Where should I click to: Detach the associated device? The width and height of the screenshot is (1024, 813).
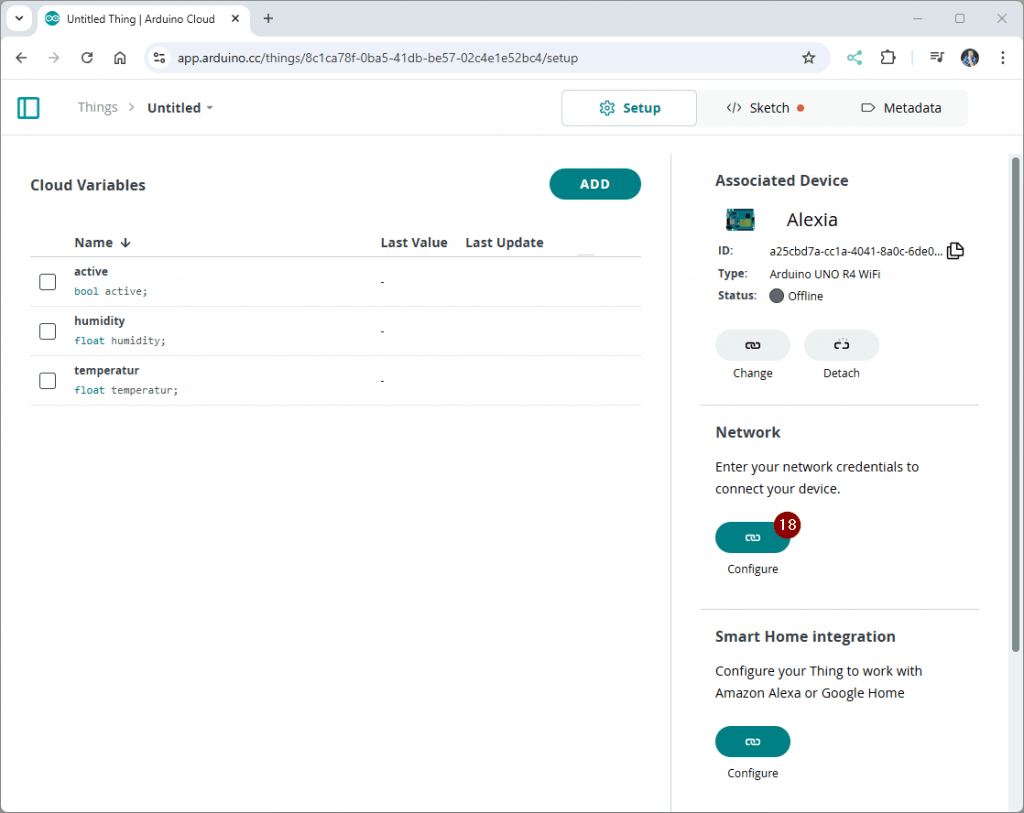841,345
